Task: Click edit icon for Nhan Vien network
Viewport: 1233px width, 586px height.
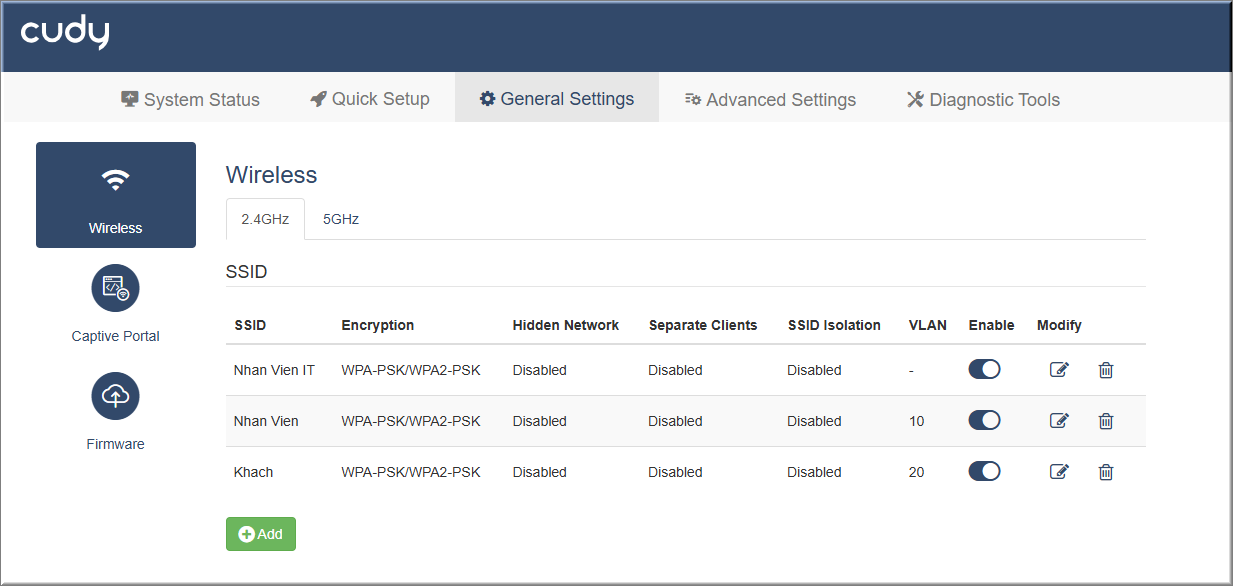Action: 1059,421
